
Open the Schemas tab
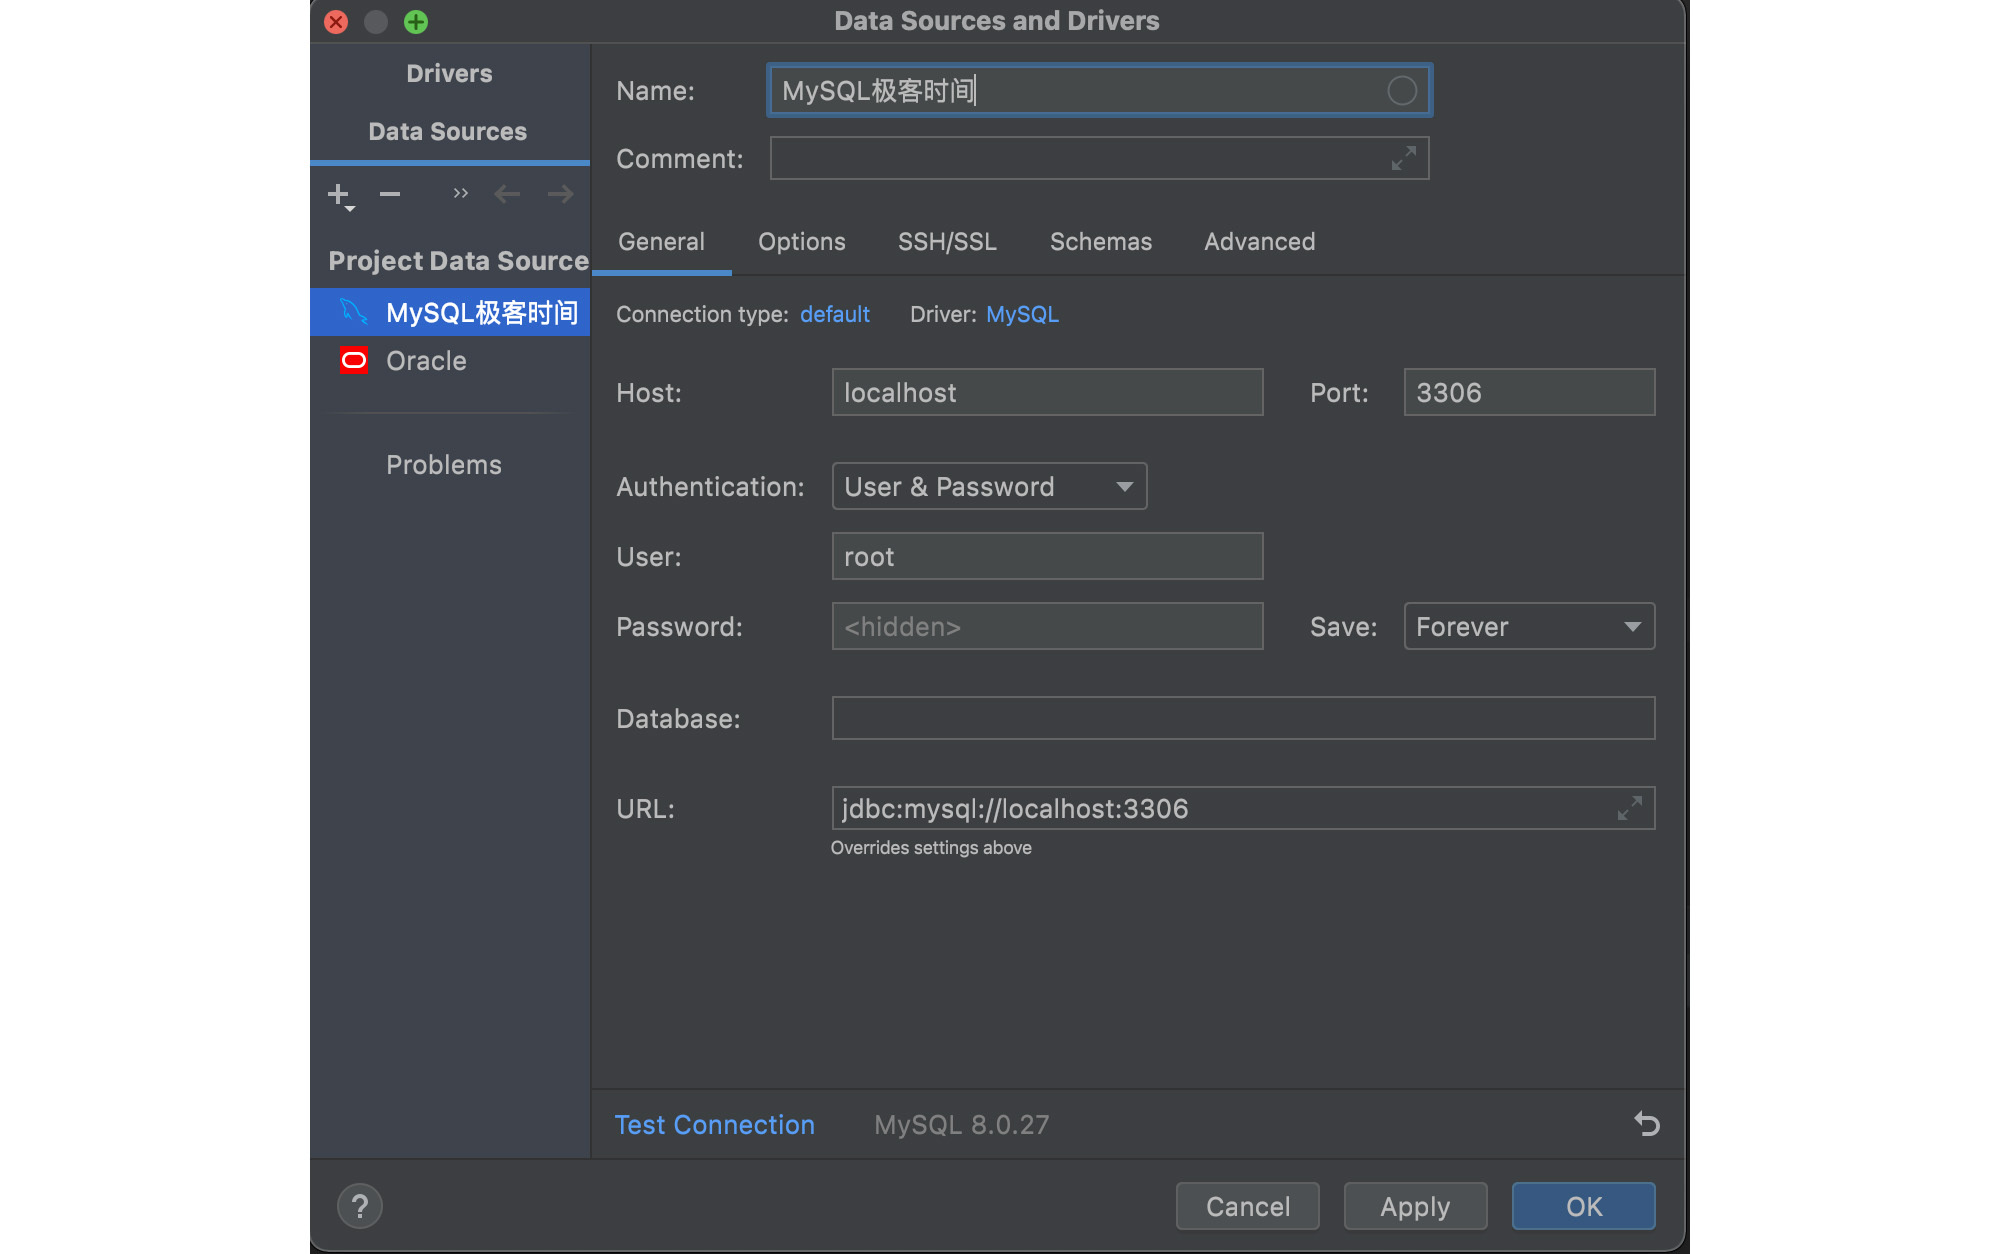(1100, 242)
